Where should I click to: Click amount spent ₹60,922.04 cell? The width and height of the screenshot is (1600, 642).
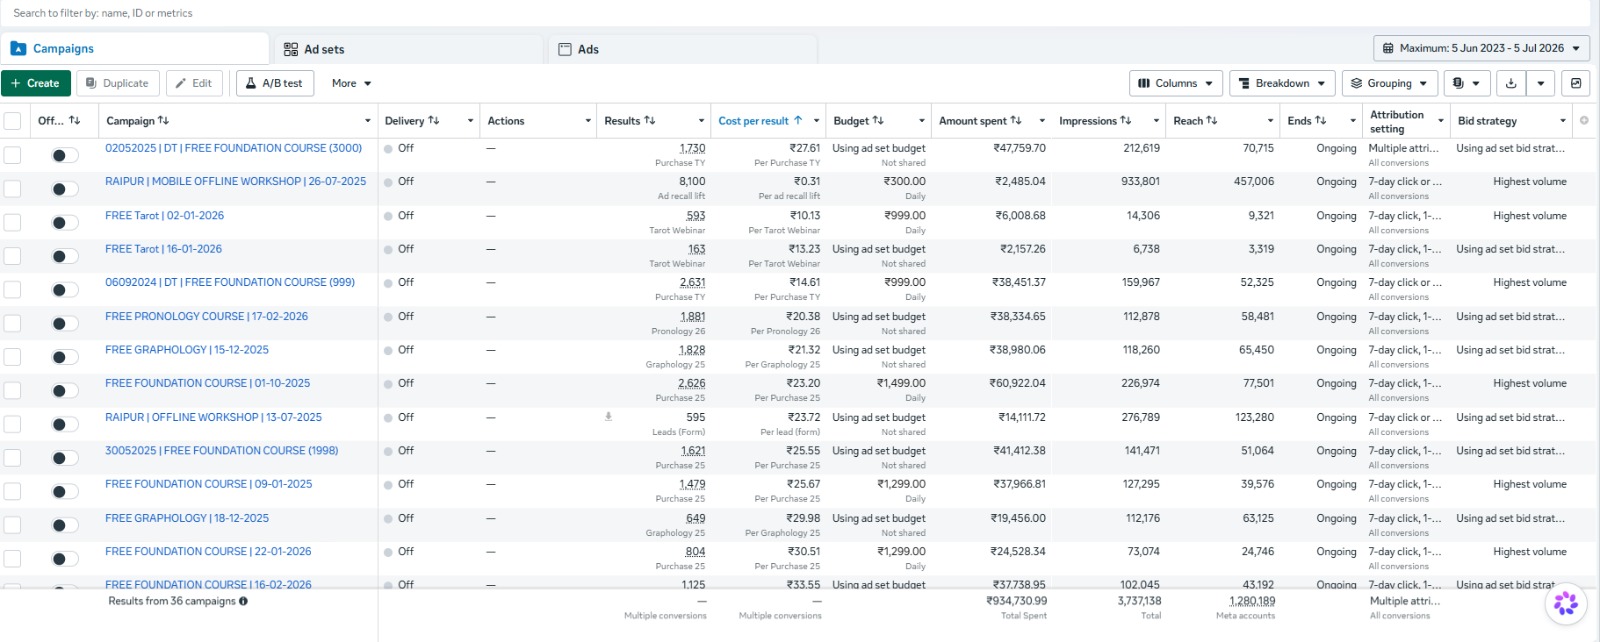[x=1017, y=383]
